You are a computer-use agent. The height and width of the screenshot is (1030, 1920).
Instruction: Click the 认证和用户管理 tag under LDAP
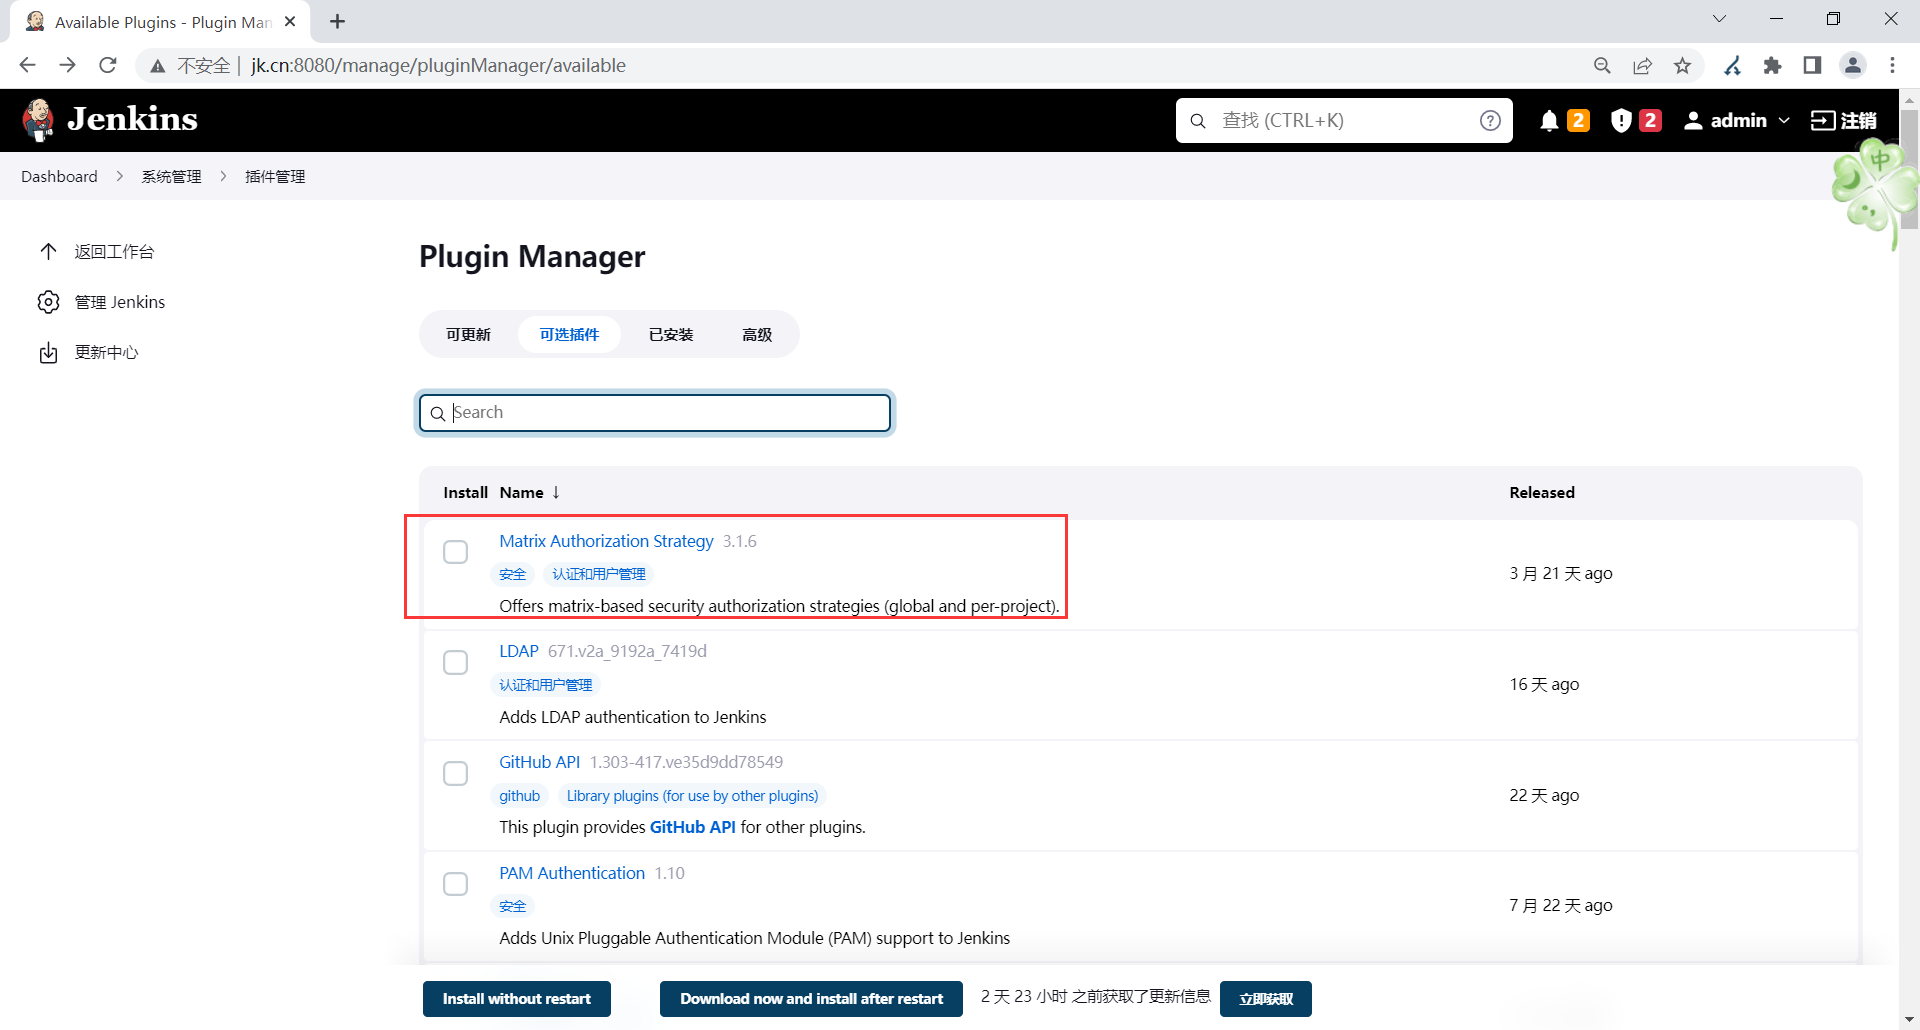coord(546,685)
